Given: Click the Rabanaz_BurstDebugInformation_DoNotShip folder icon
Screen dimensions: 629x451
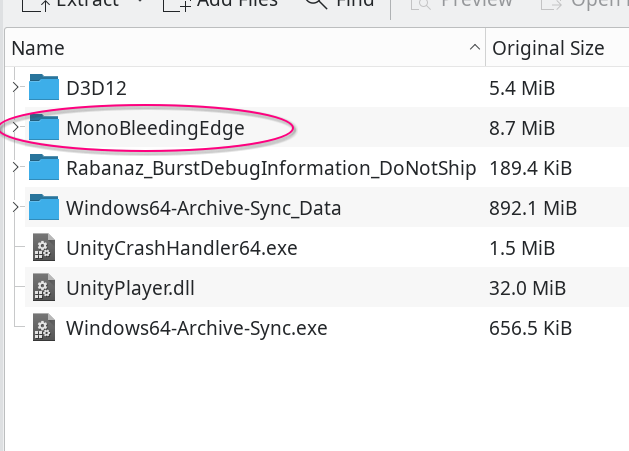Looking at the screenshot, I should [x=44, y=168].
